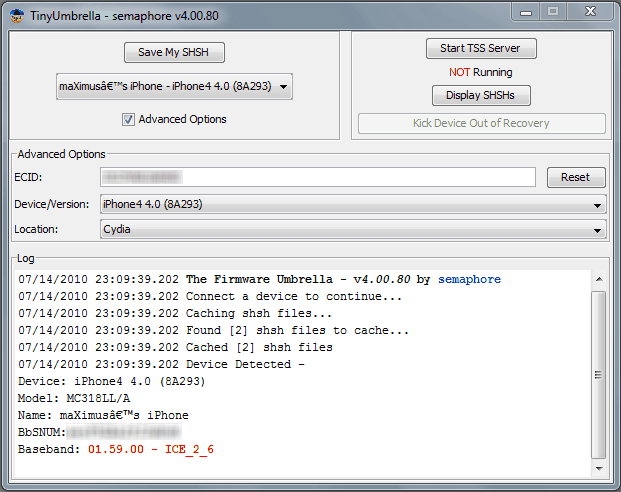This screenshot has width=621, height=492.
Task: Click 'Found [2] shsh files to cache...' line
Action: [213, 330]
